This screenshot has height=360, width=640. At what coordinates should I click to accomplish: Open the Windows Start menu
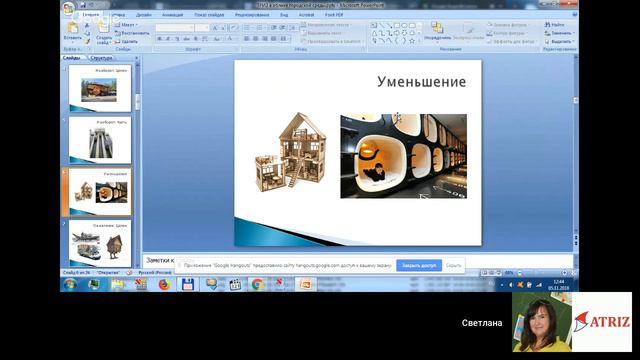coord(70,284)
